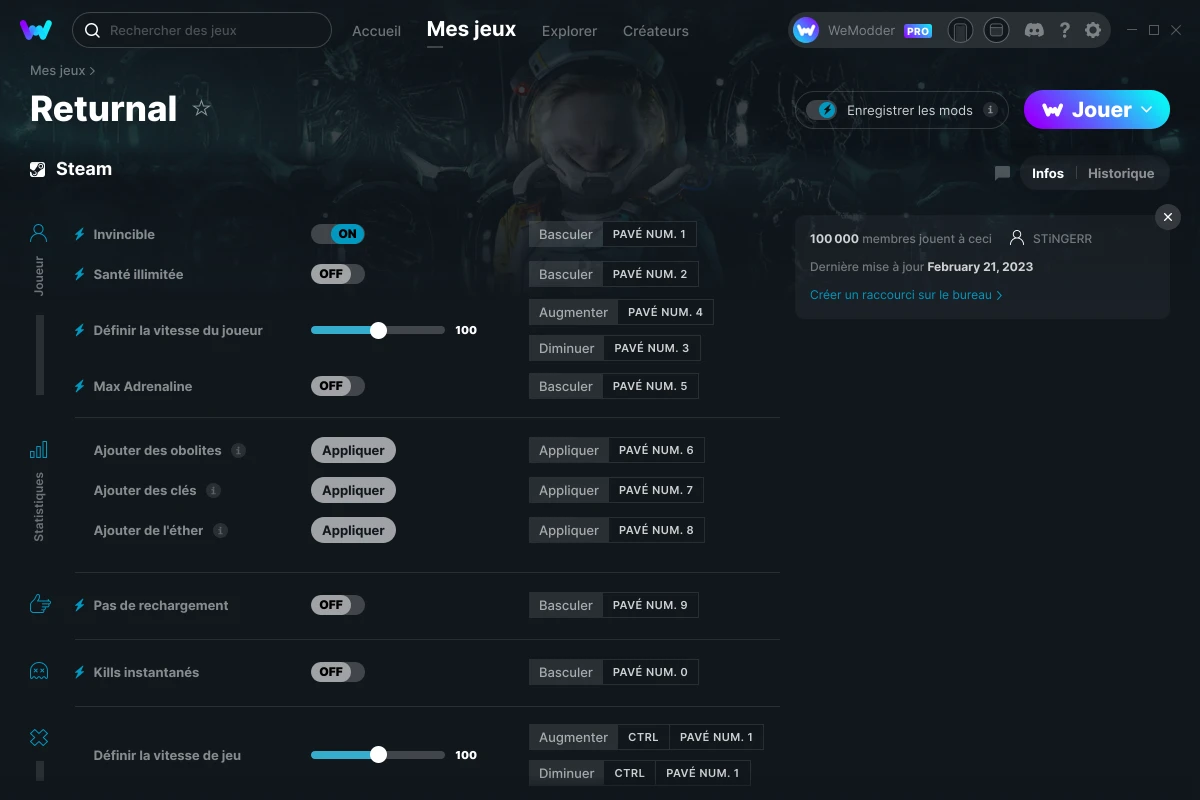The image size is (1200, 800).
Task: Click the STiNGERR author user icon
Action: click(x=1017, y=239)
